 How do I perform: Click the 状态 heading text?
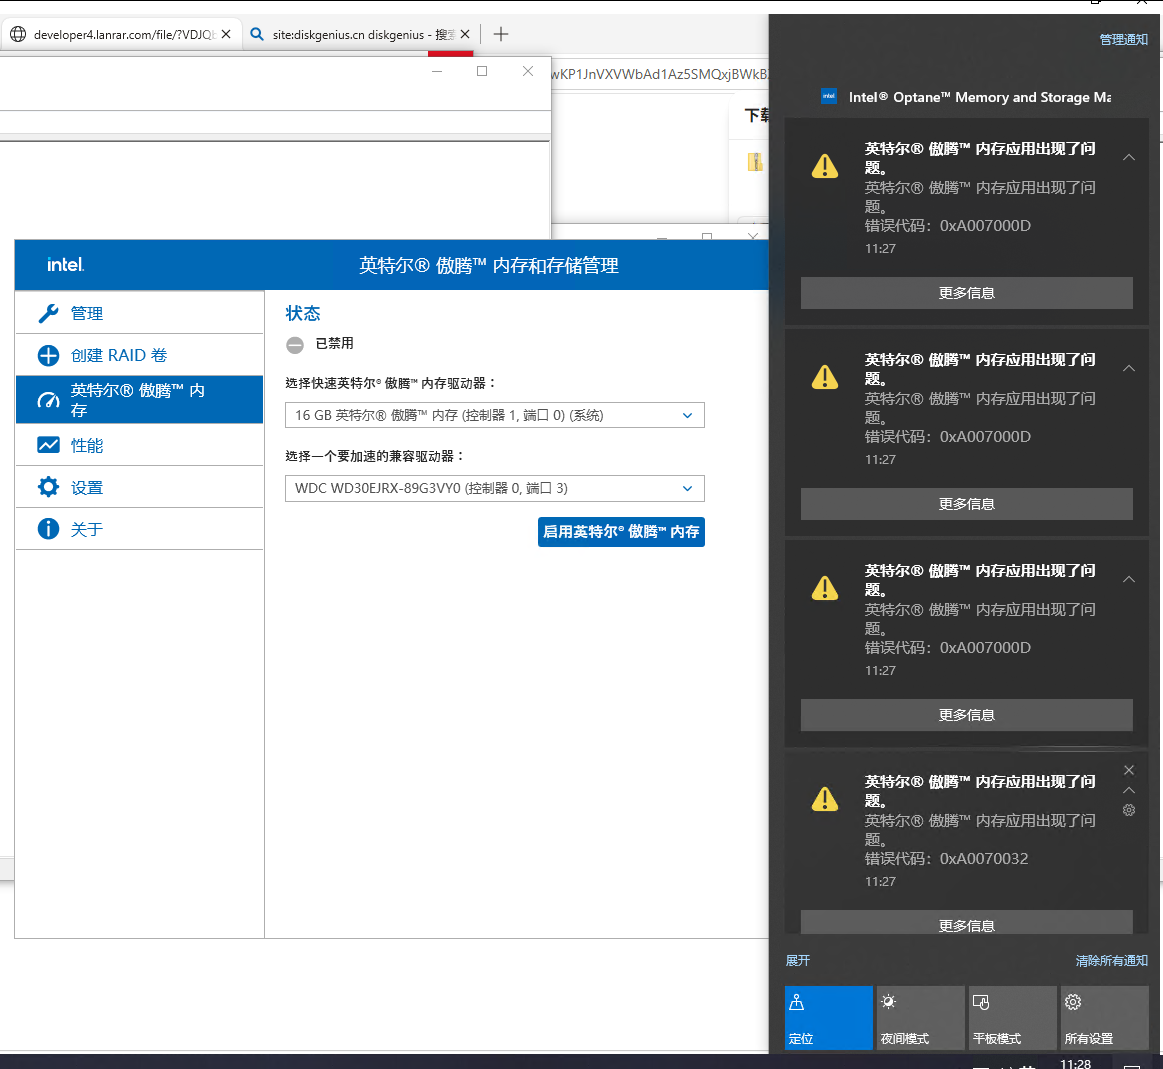pyautogui.click(x=303, y=313)
